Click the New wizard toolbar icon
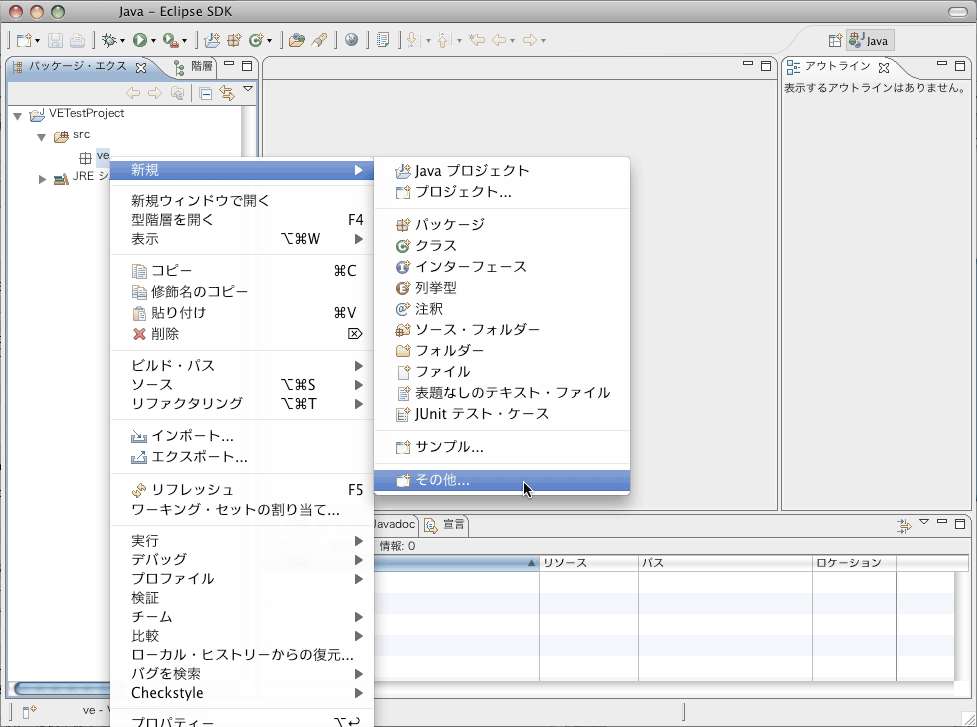Screen dimensions: 977x727 click(24, 40)
